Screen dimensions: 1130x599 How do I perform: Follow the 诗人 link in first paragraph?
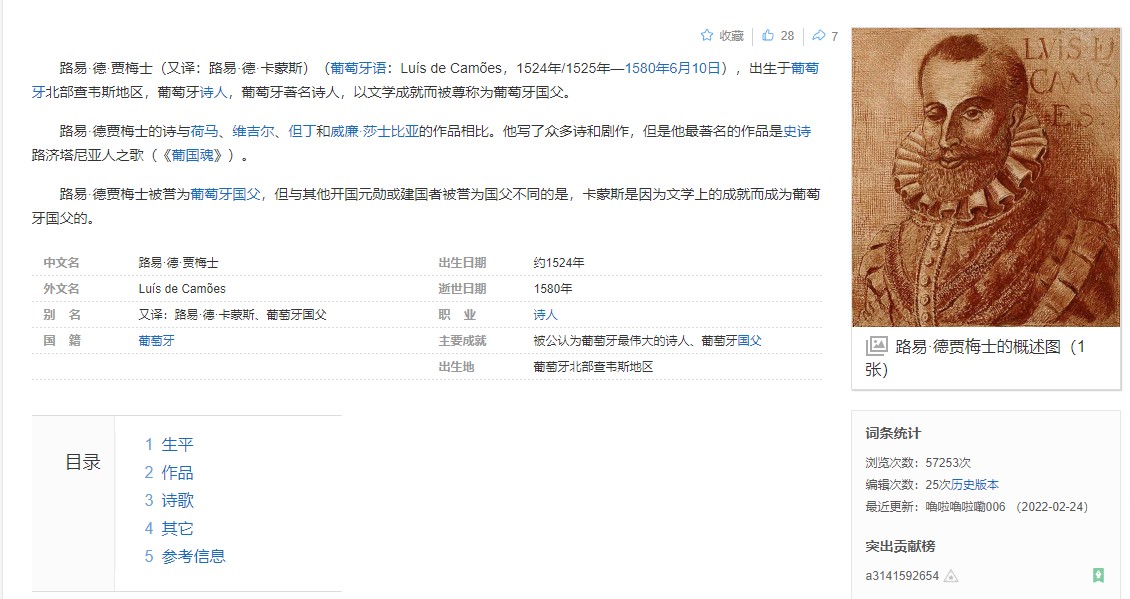[x=213, y=92]
